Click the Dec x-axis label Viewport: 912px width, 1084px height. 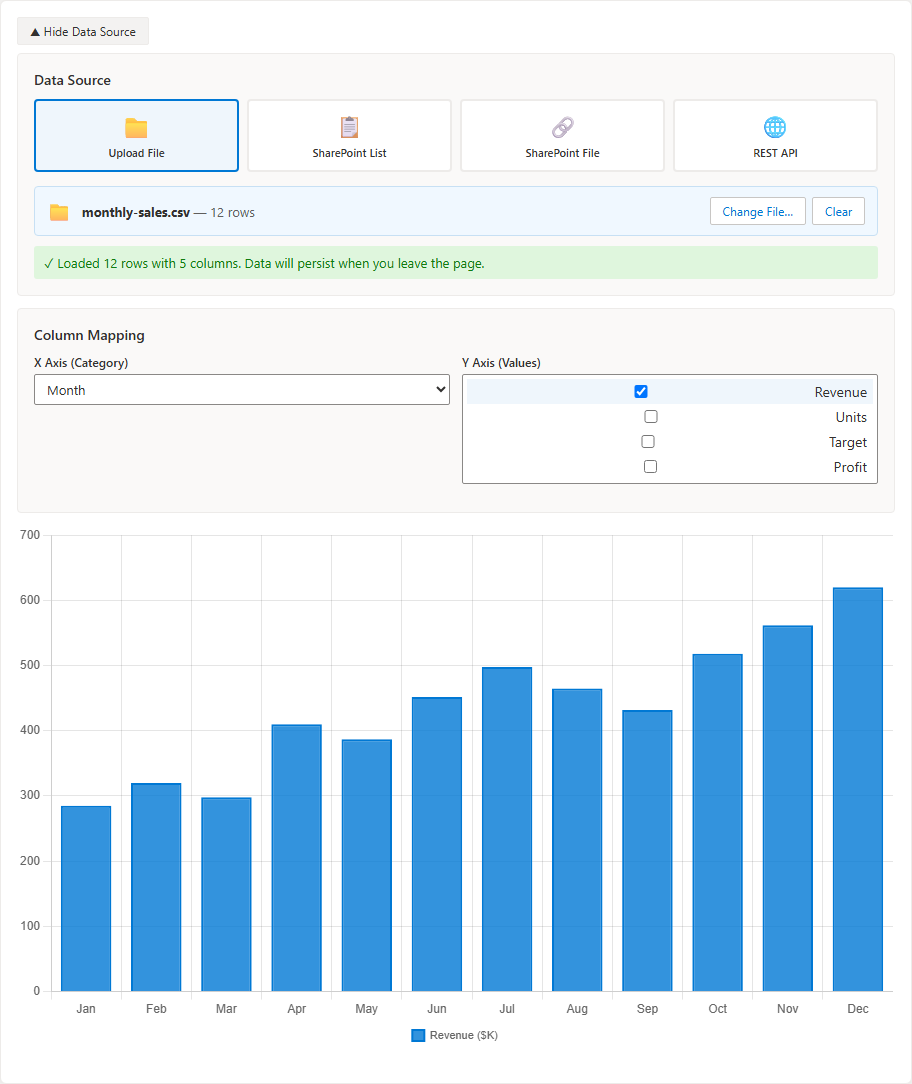[x=858, y=1009]
